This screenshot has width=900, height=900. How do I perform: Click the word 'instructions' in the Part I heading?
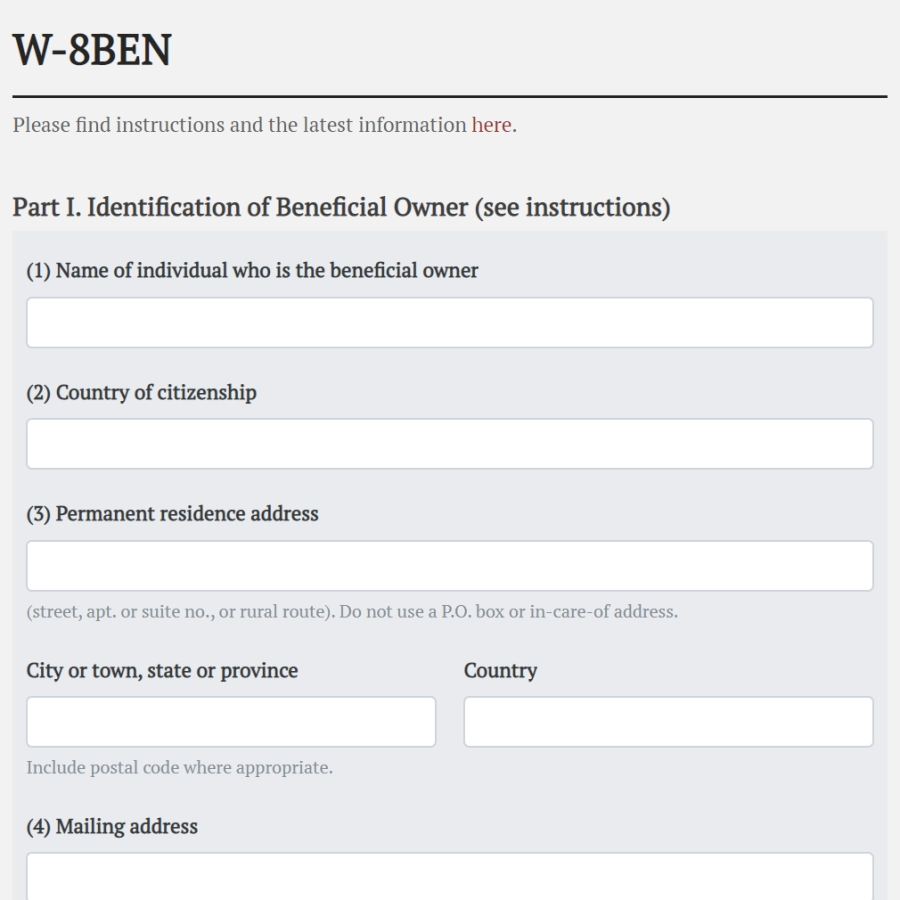pyautogui.click(x=593, y=207)
